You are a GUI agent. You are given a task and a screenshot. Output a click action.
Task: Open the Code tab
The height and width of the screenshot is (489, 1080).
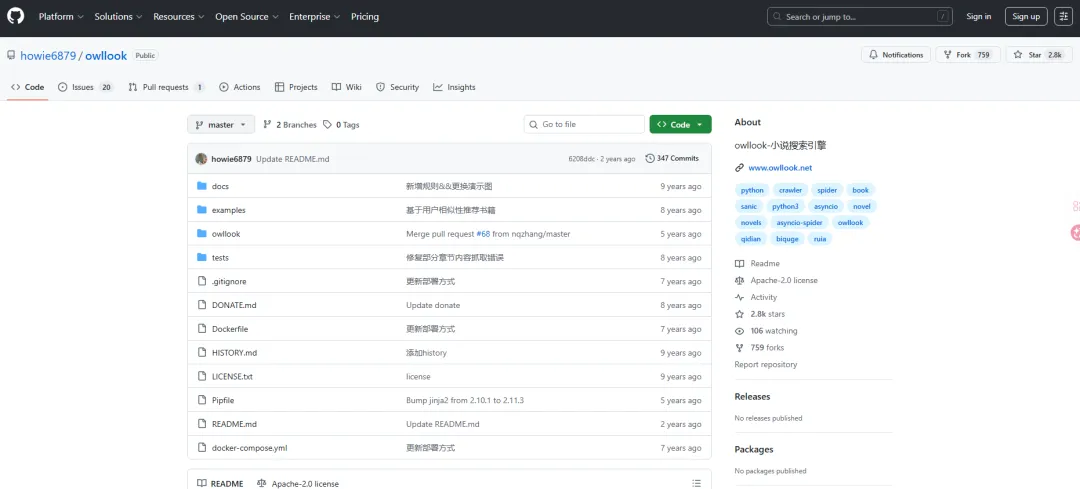28,87
